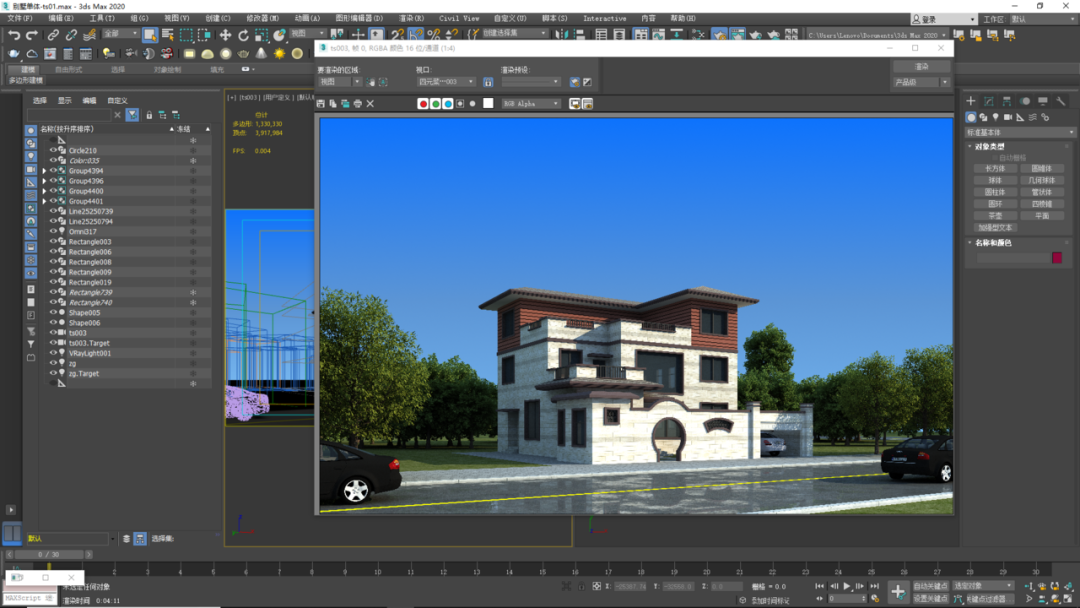The height and width of the screenshot is (608, 1080).
Task: Save rendered image with the disk icon
Action: click(x=321, y=103)
